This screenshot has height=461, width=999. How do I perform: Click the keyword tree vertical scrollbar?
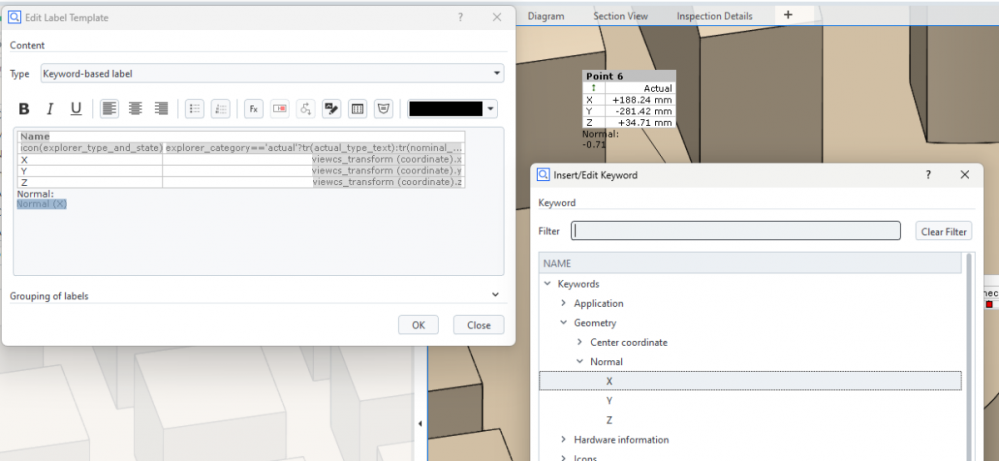[969, 357]
